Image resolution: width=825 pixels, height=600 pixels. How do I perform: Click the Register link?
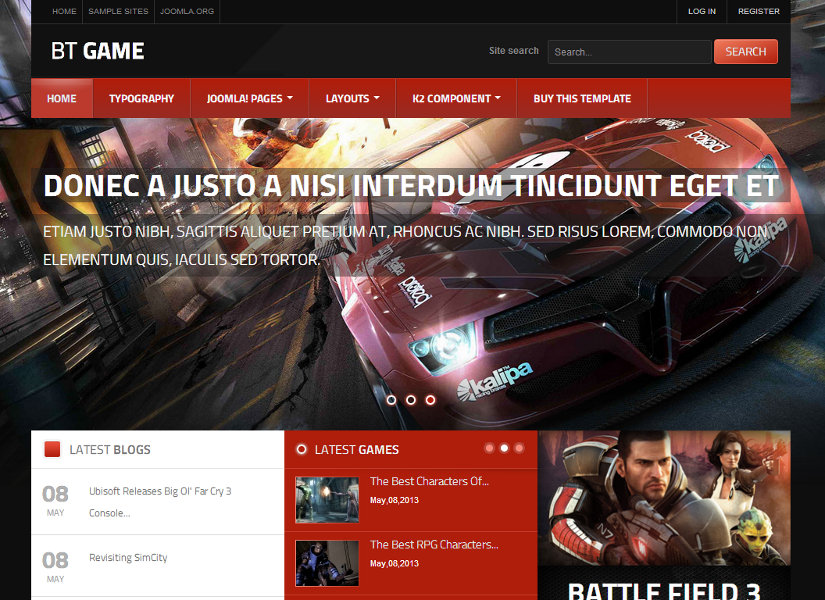click(759, 11)
